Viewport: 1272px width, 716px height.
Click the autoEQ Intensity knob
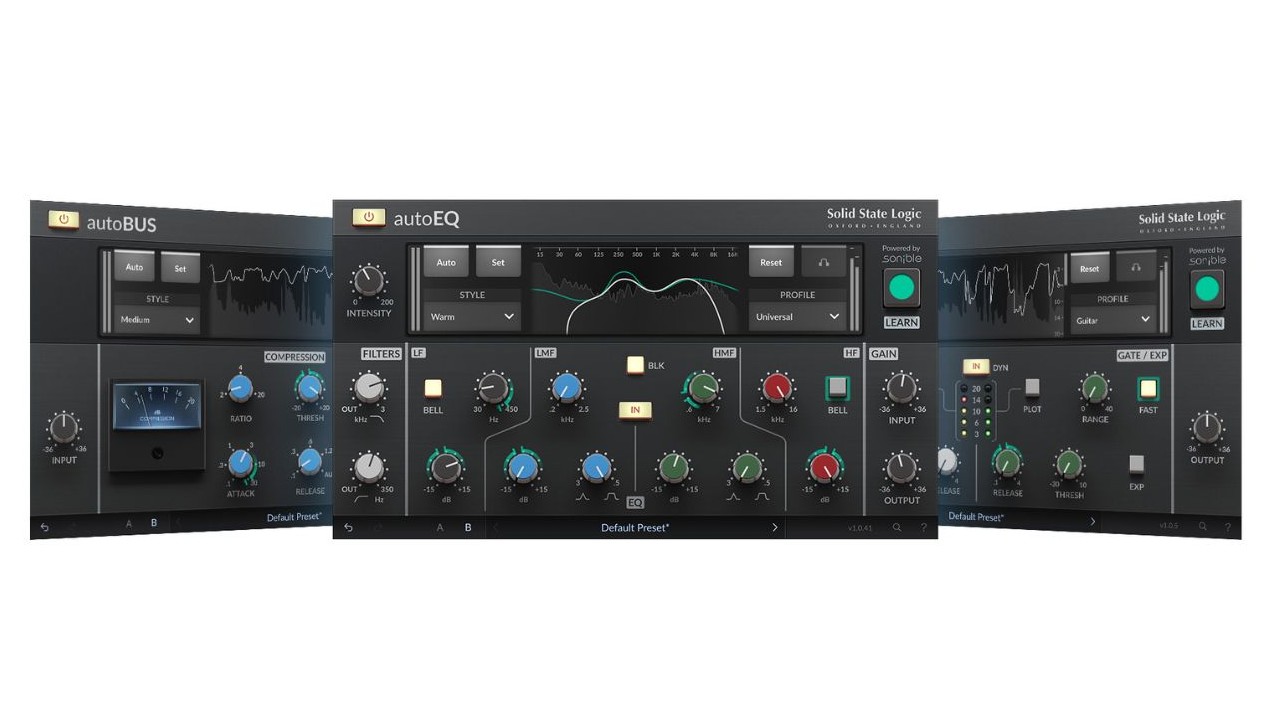(368, 282)
